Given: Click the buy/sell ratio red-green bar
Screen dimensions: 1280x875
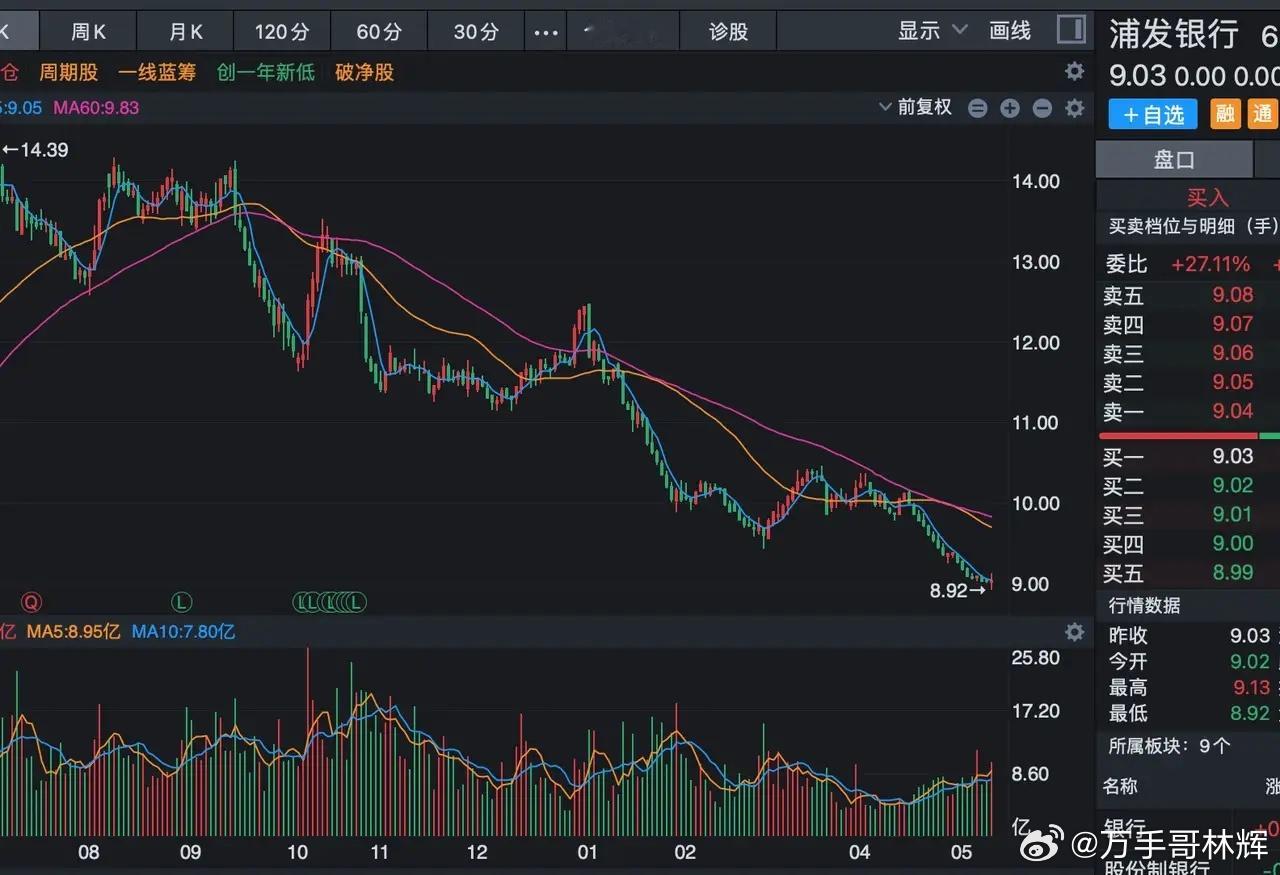Looking at the screenshot, I should (1189, 436).
